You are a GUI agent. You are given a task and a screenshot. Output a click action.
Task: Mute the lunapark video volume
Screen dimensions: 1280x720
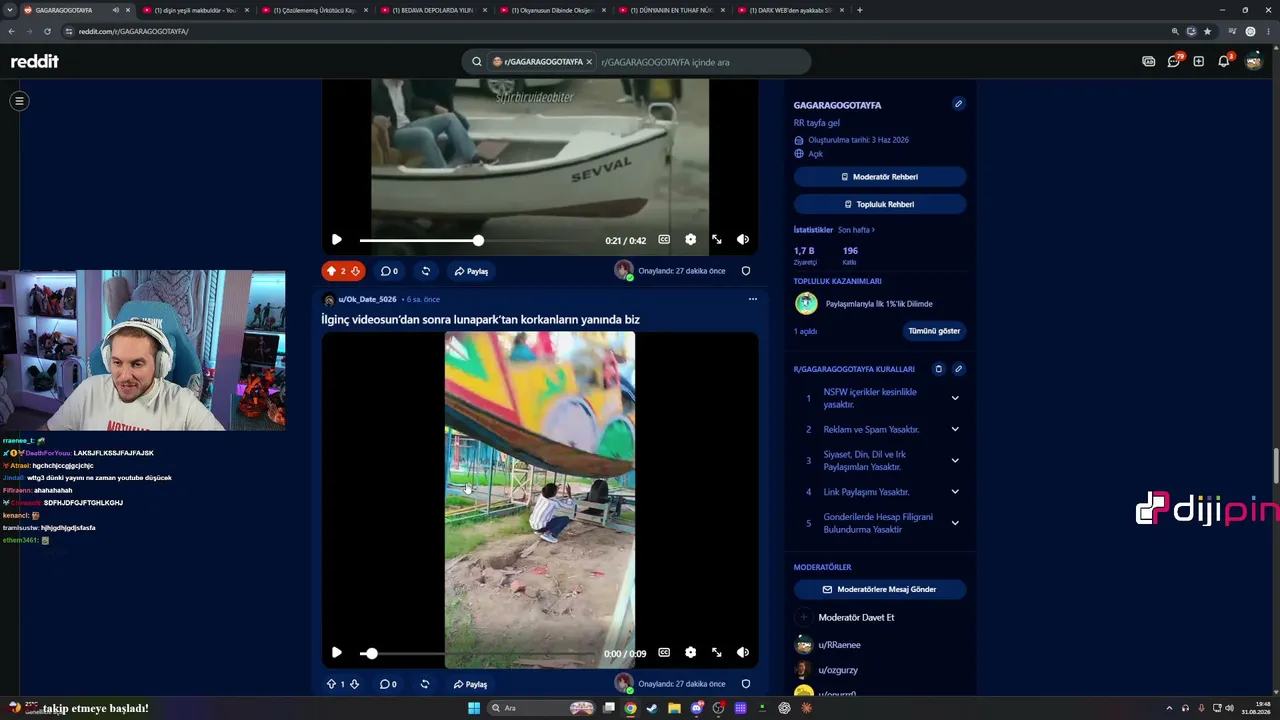pyautogui.click(x=742, y=653)
